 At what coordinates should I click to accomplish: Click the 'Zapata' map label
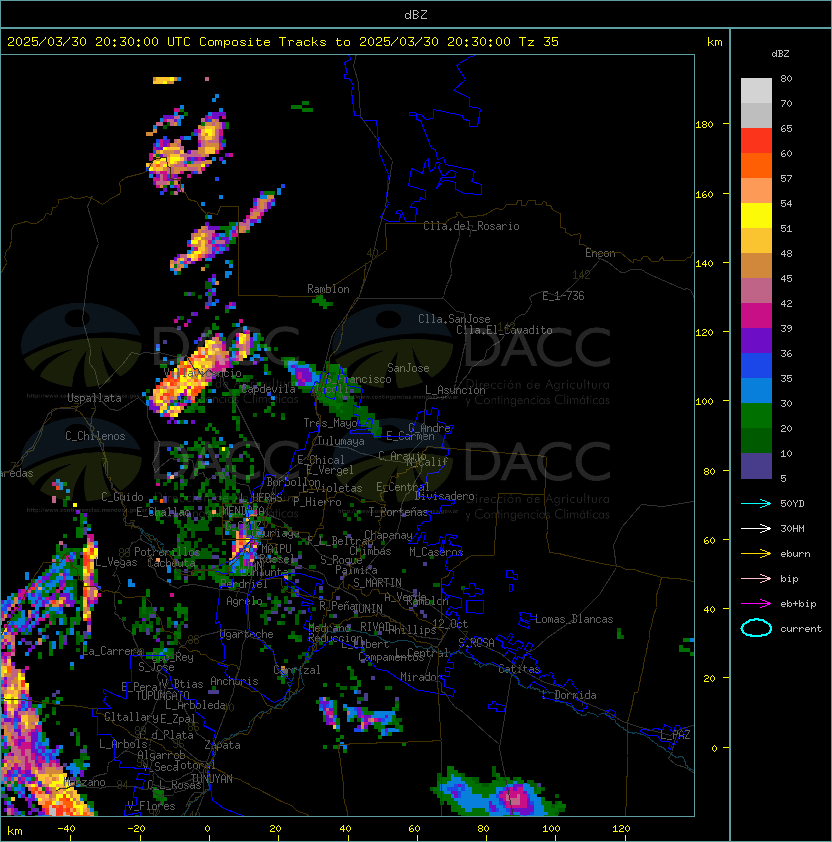click(x=222, y=745)
